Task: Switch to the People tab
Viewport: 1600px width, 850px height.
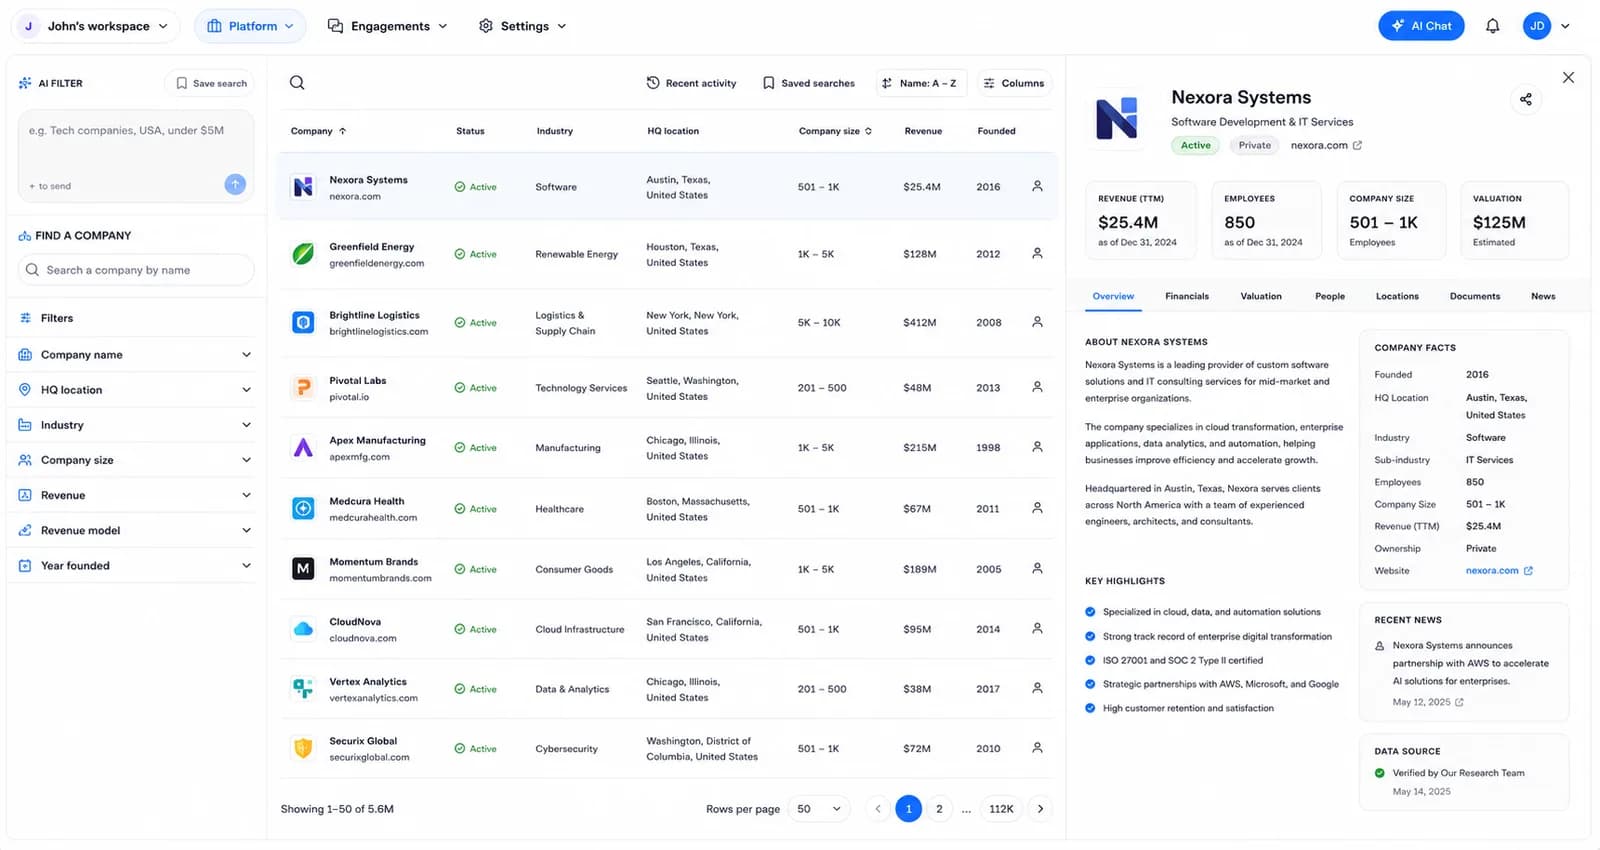Action: point(1330,296)
